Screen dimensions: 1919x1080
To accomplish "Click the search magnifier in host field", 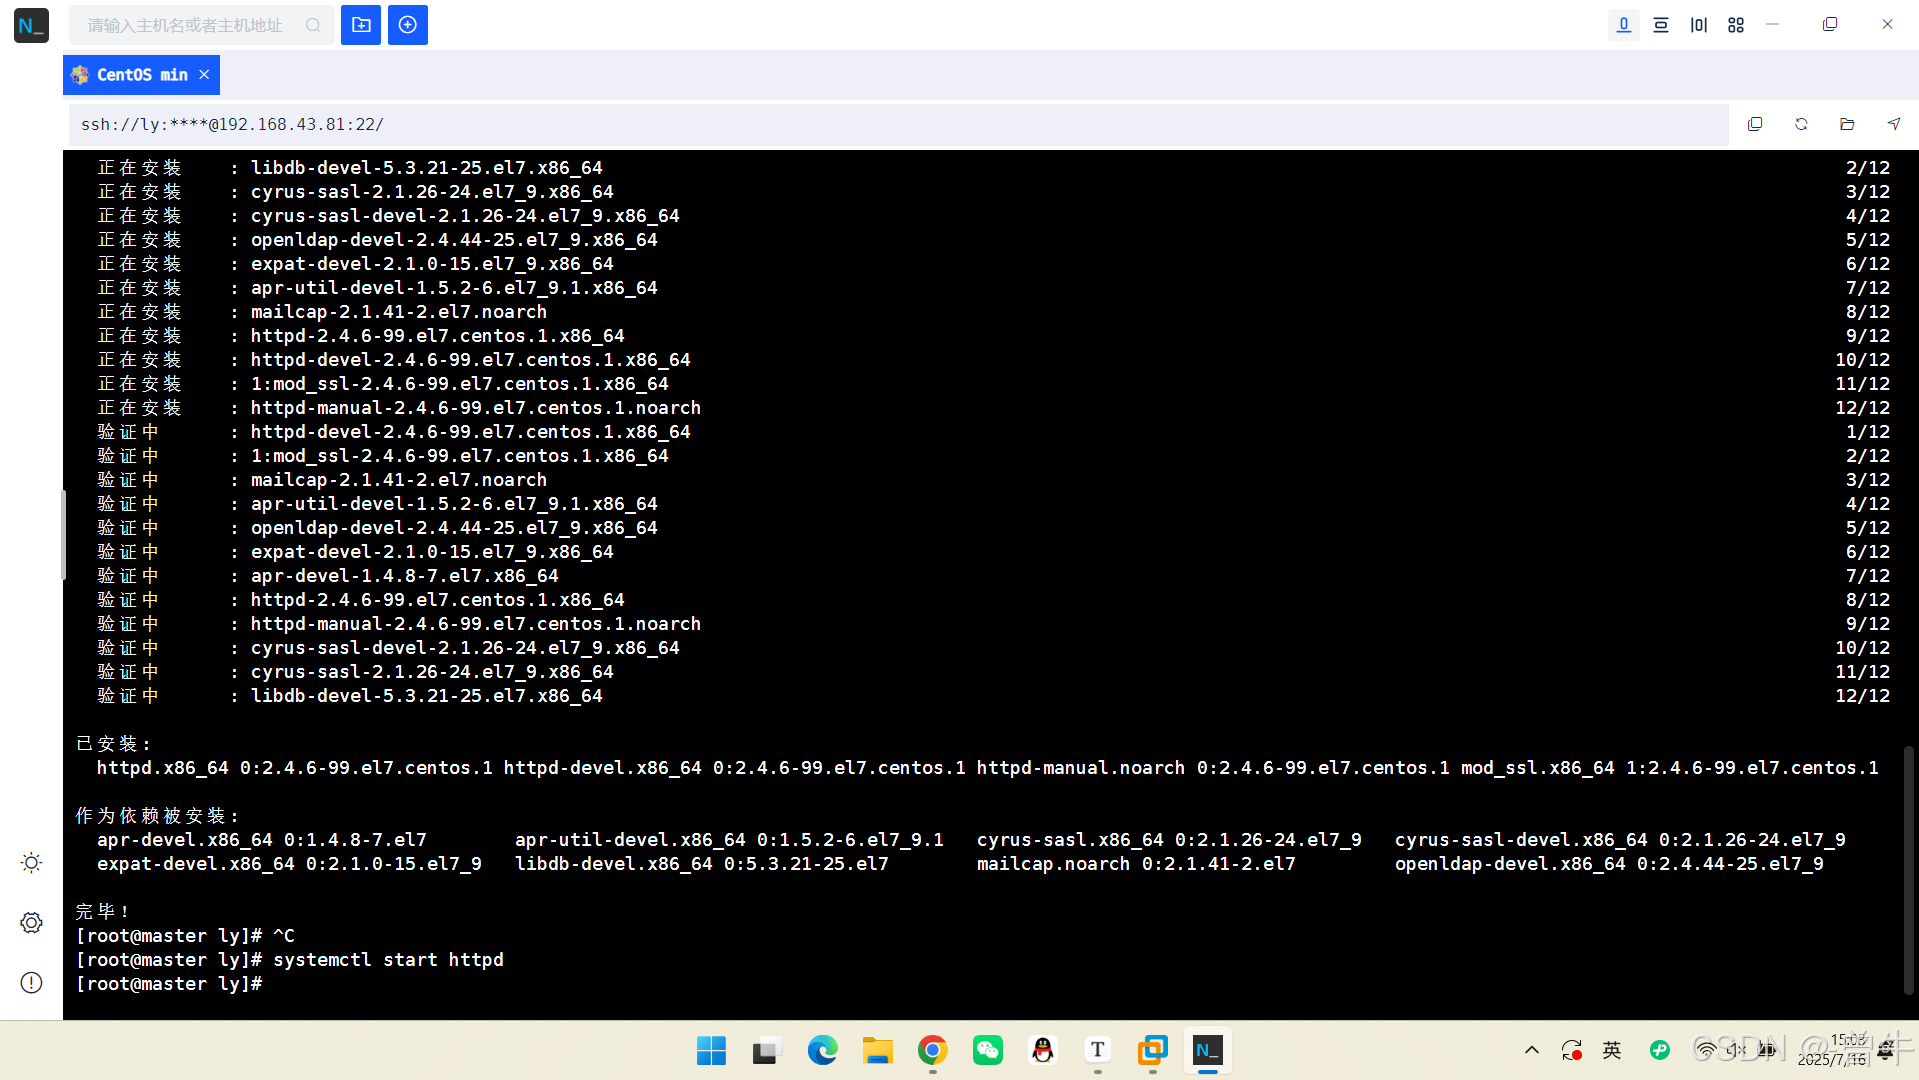I will (x=313, y=25).
